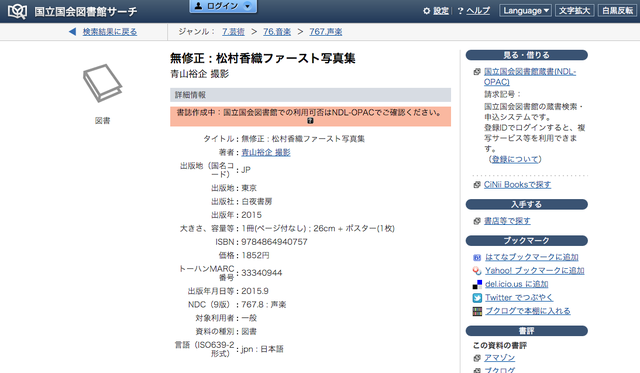
Task: Click the help icon in orange notice
Action: [310, 121]
